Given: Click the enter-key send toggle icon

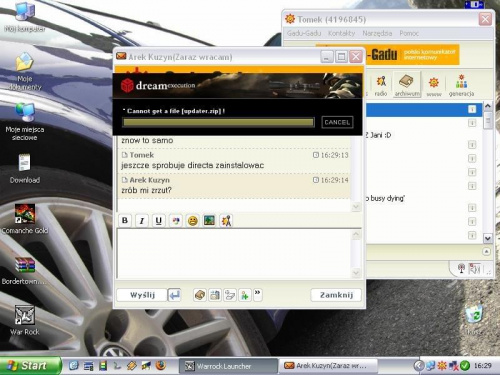Looking at the screenshot, I should pos(174,295).
